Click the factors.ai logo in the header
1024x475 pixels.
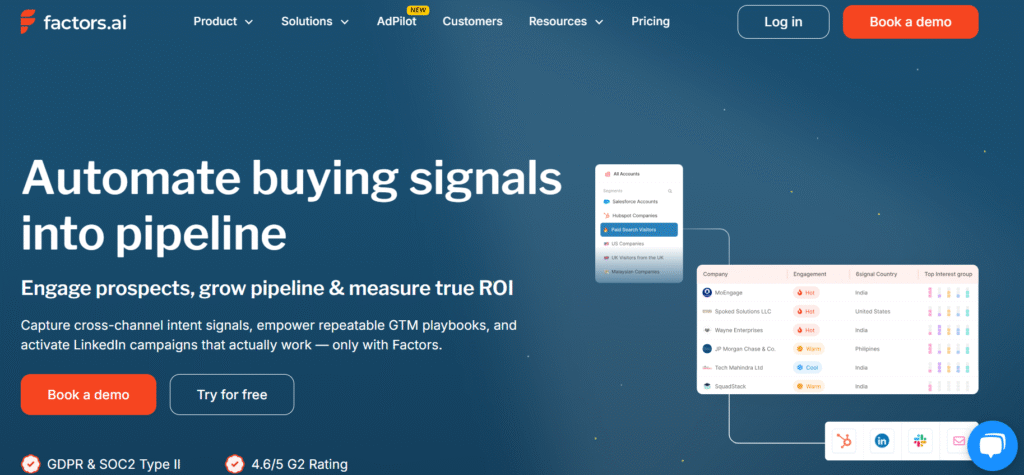tap(72, 22)
